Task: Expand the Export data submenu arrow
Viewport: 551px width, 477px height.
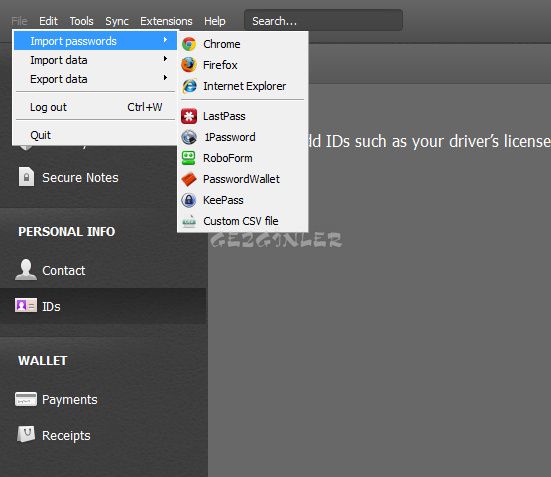Action: pyautogui.click(x=165, y=77)
